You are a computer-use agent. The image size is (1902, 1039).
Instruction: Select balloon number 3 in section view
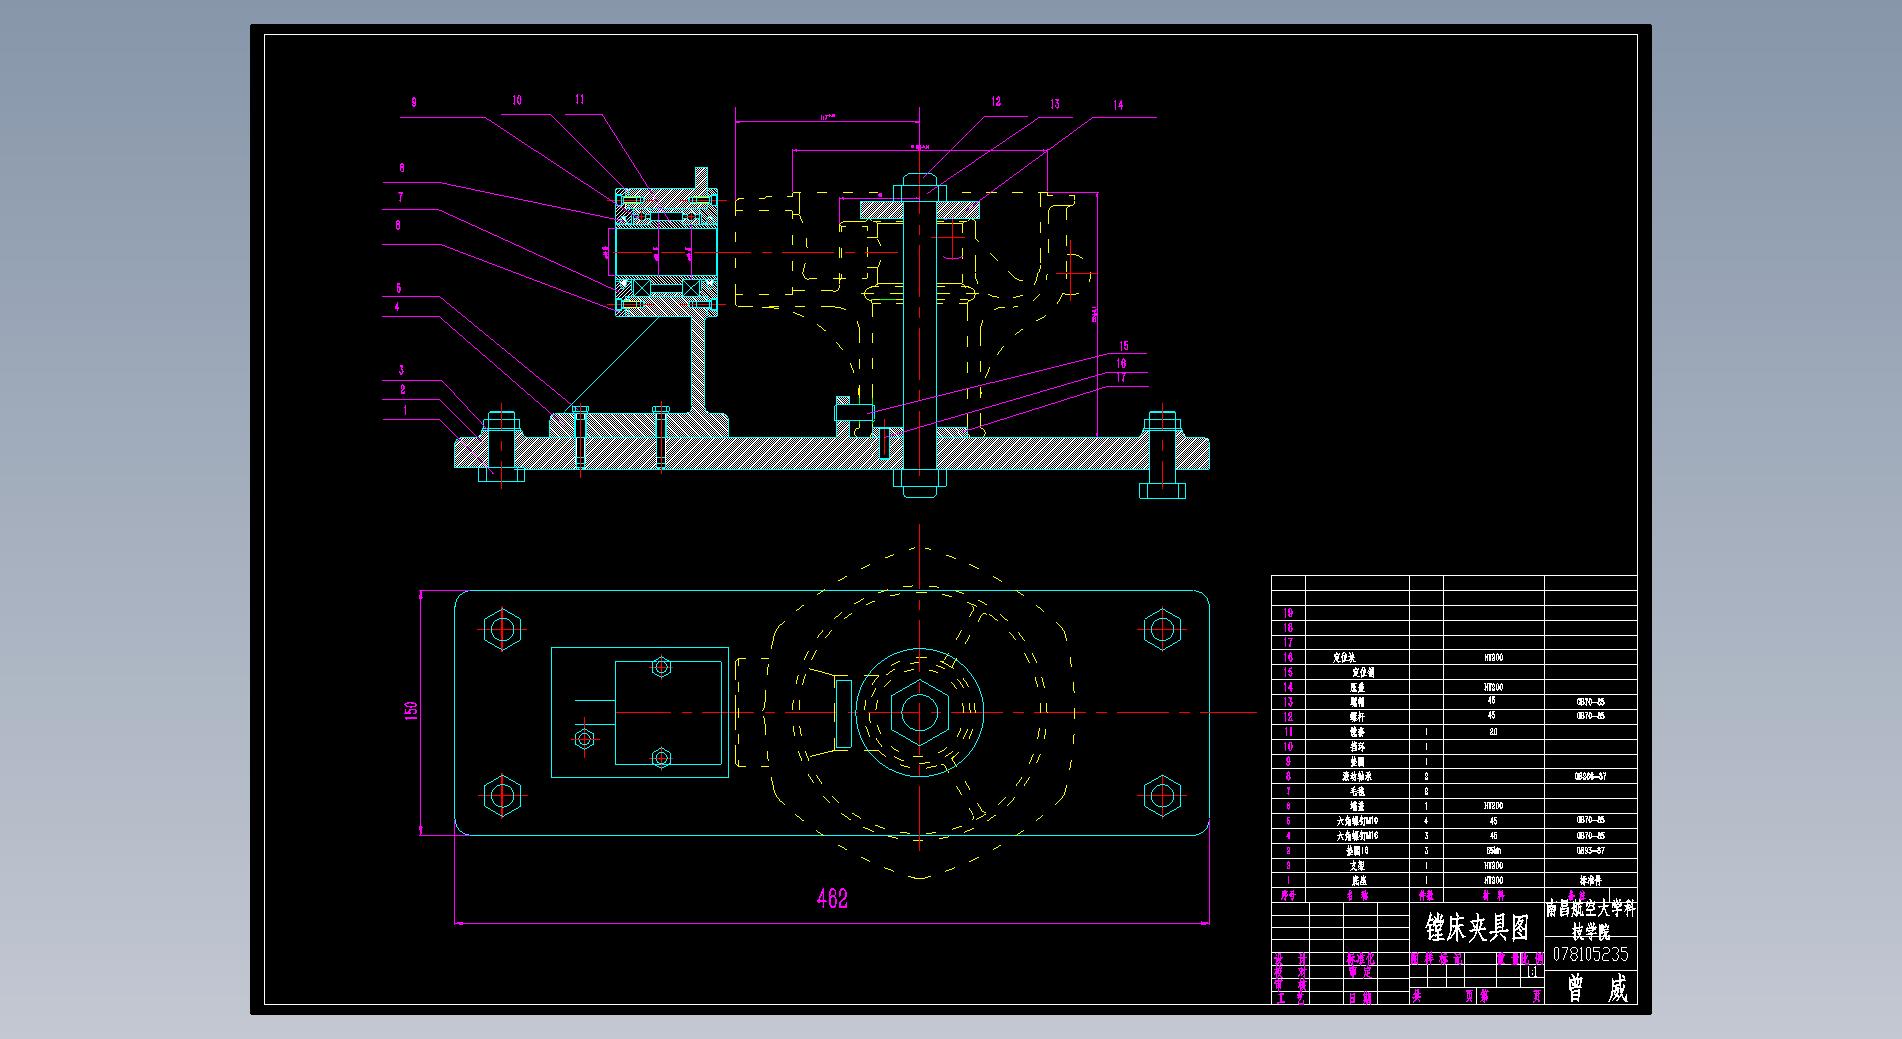pyautogui.click(x=401, y=370)
